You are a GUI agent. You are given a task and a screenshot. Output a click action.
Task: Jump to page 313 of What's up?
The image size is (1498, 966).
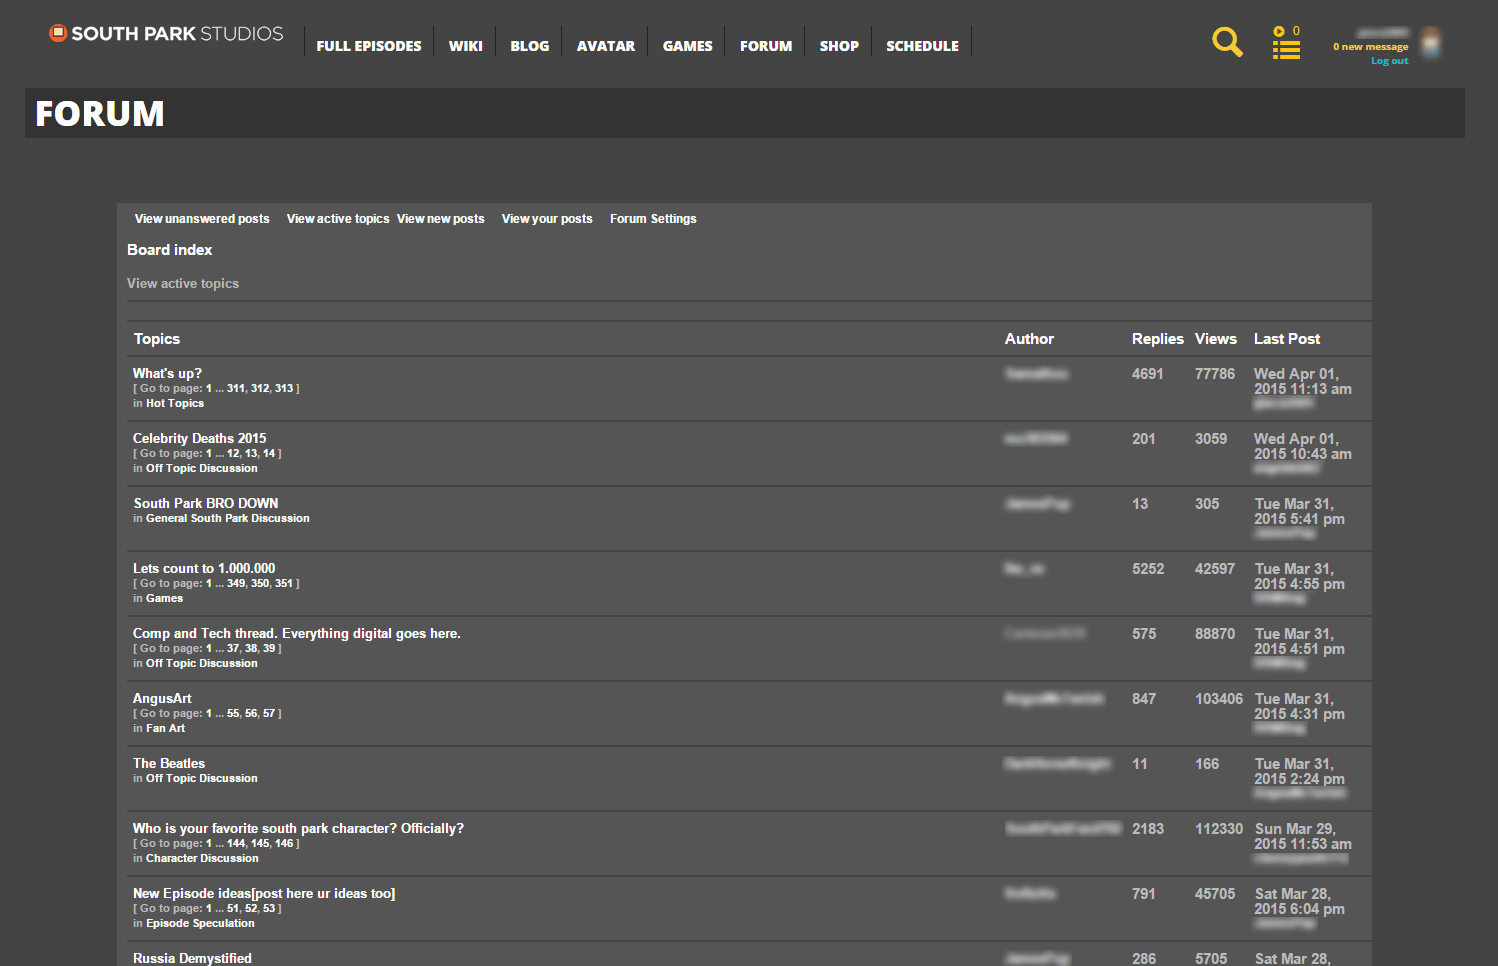[284, 388]
